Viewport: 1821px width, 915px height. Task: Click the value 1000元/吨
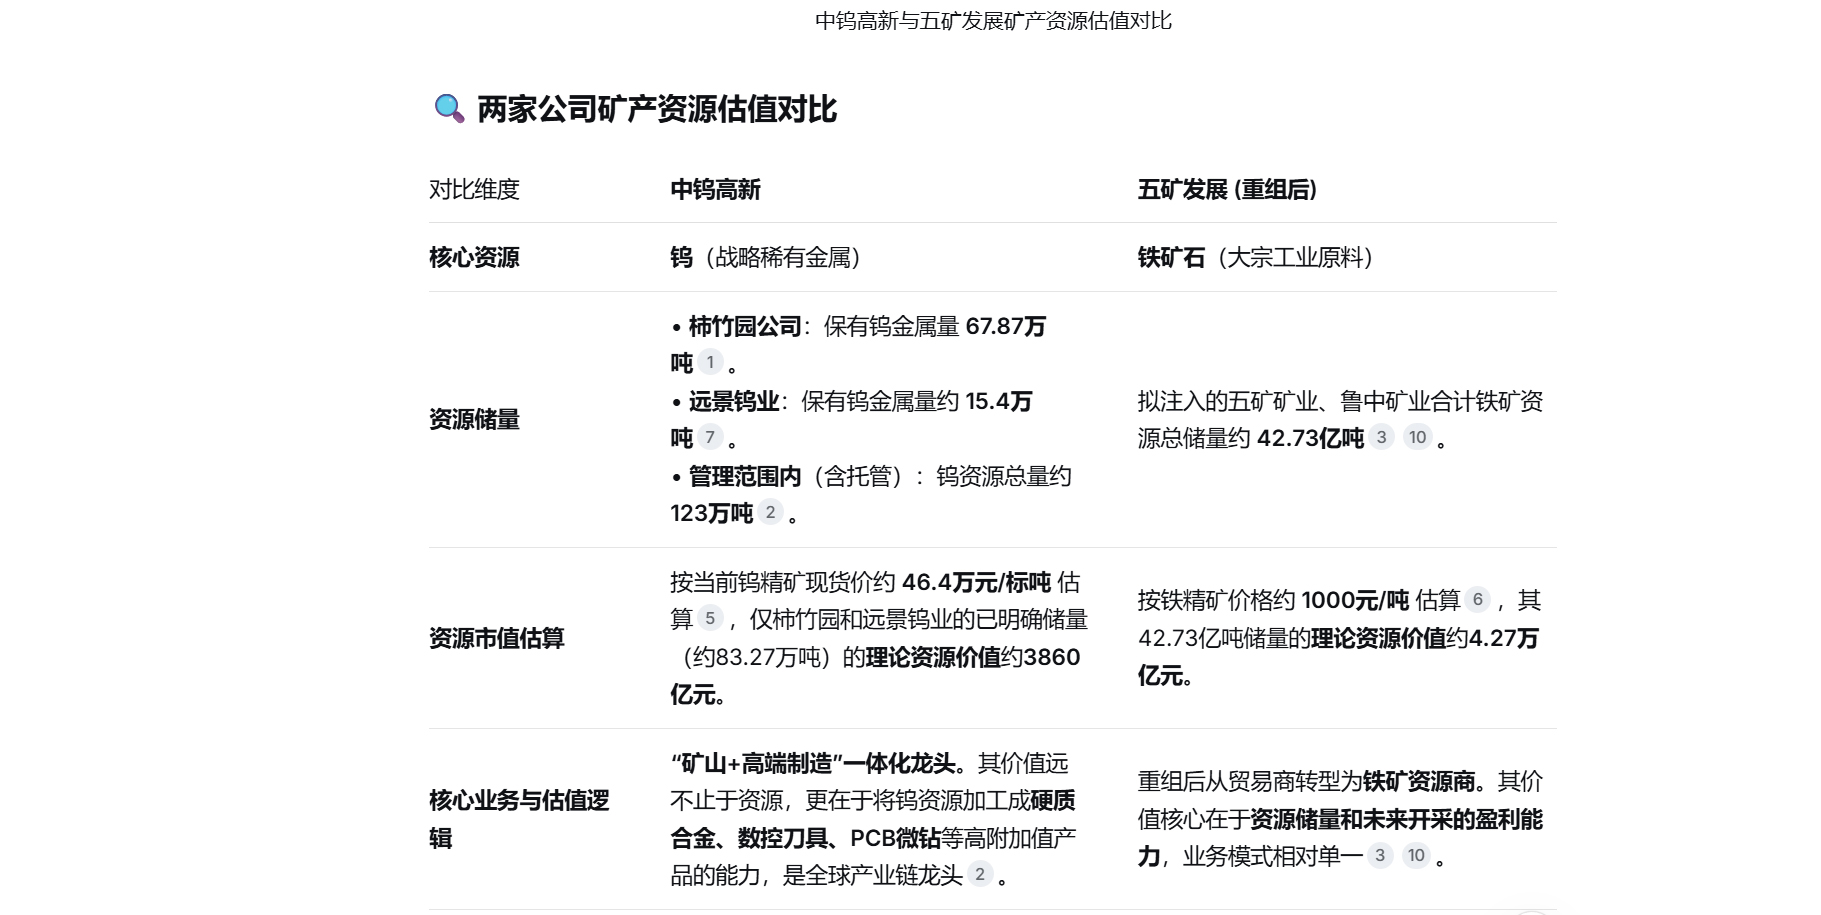coord(1355,600)
